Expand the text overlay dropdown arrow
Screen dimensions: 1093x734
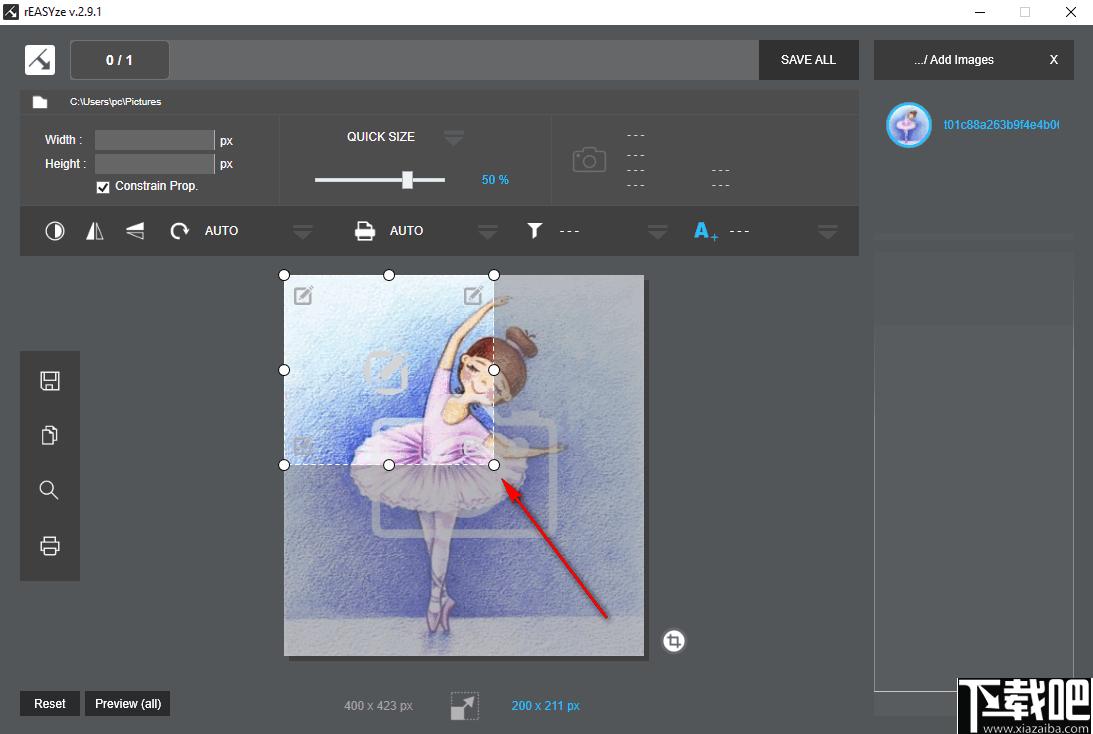[x=827, y=231]
